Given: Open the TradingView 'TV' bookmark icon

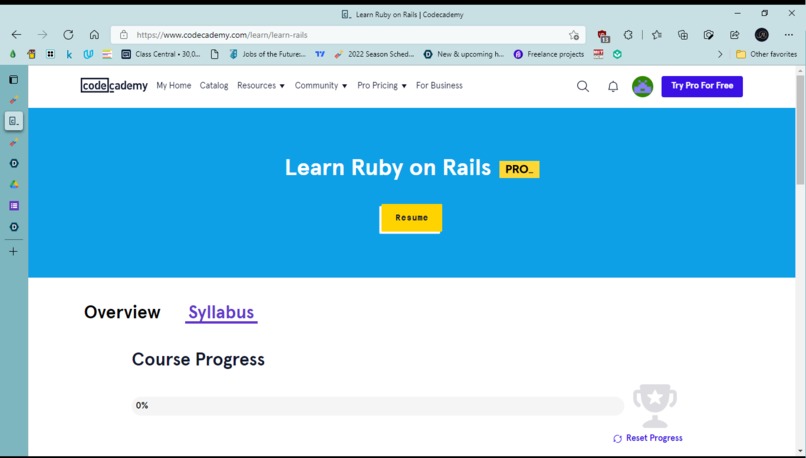Looking at the screenshot, I should tap(320, 54).
